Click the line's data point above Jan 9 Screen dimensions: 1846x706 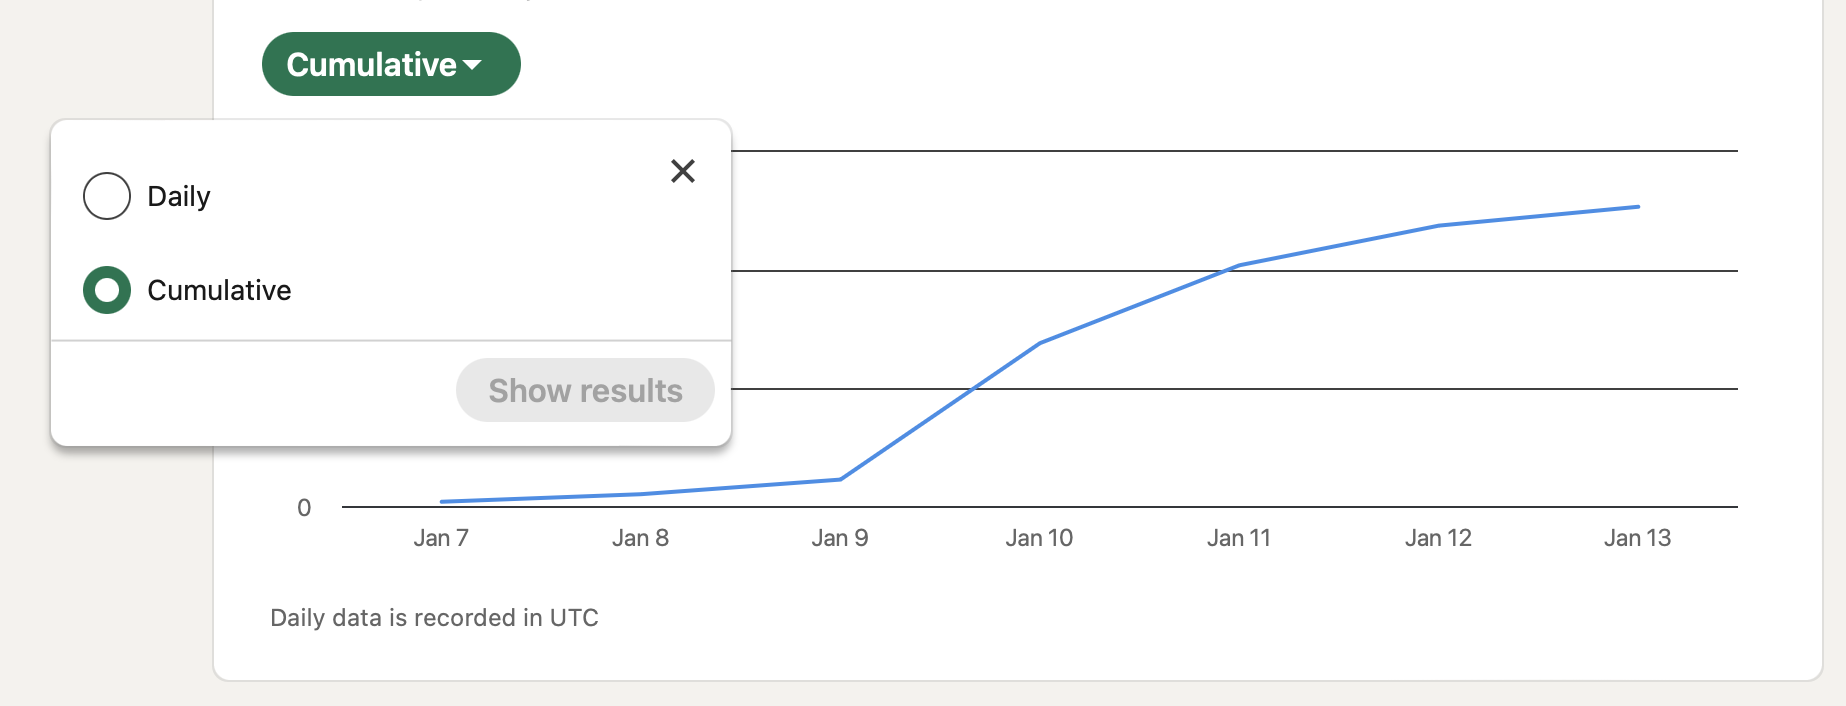[x=840, y=479]
